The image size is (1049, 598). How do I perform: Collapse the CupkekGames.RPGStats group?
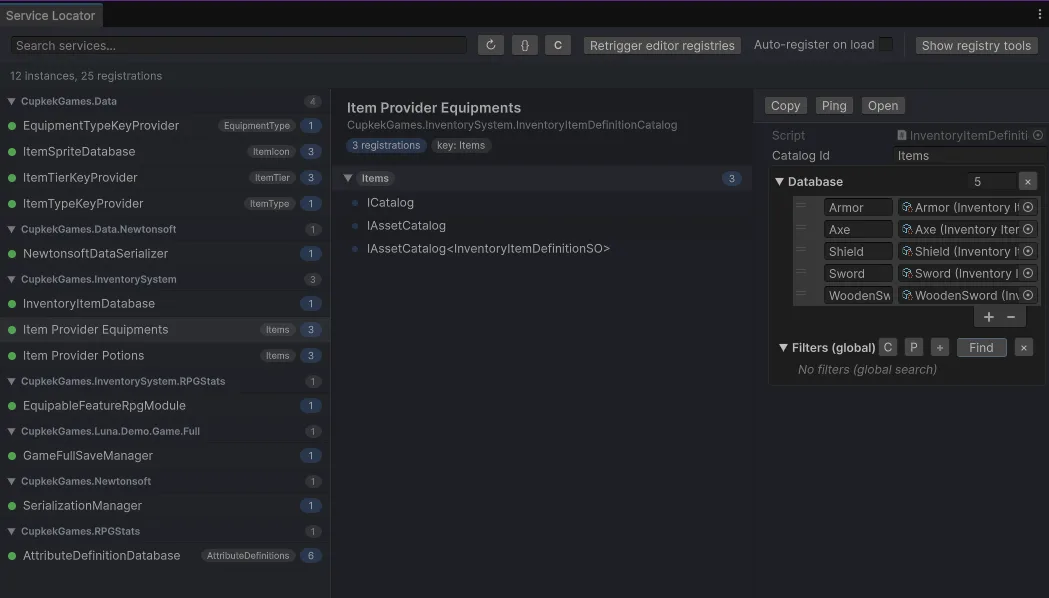click(x=11, y=531)
